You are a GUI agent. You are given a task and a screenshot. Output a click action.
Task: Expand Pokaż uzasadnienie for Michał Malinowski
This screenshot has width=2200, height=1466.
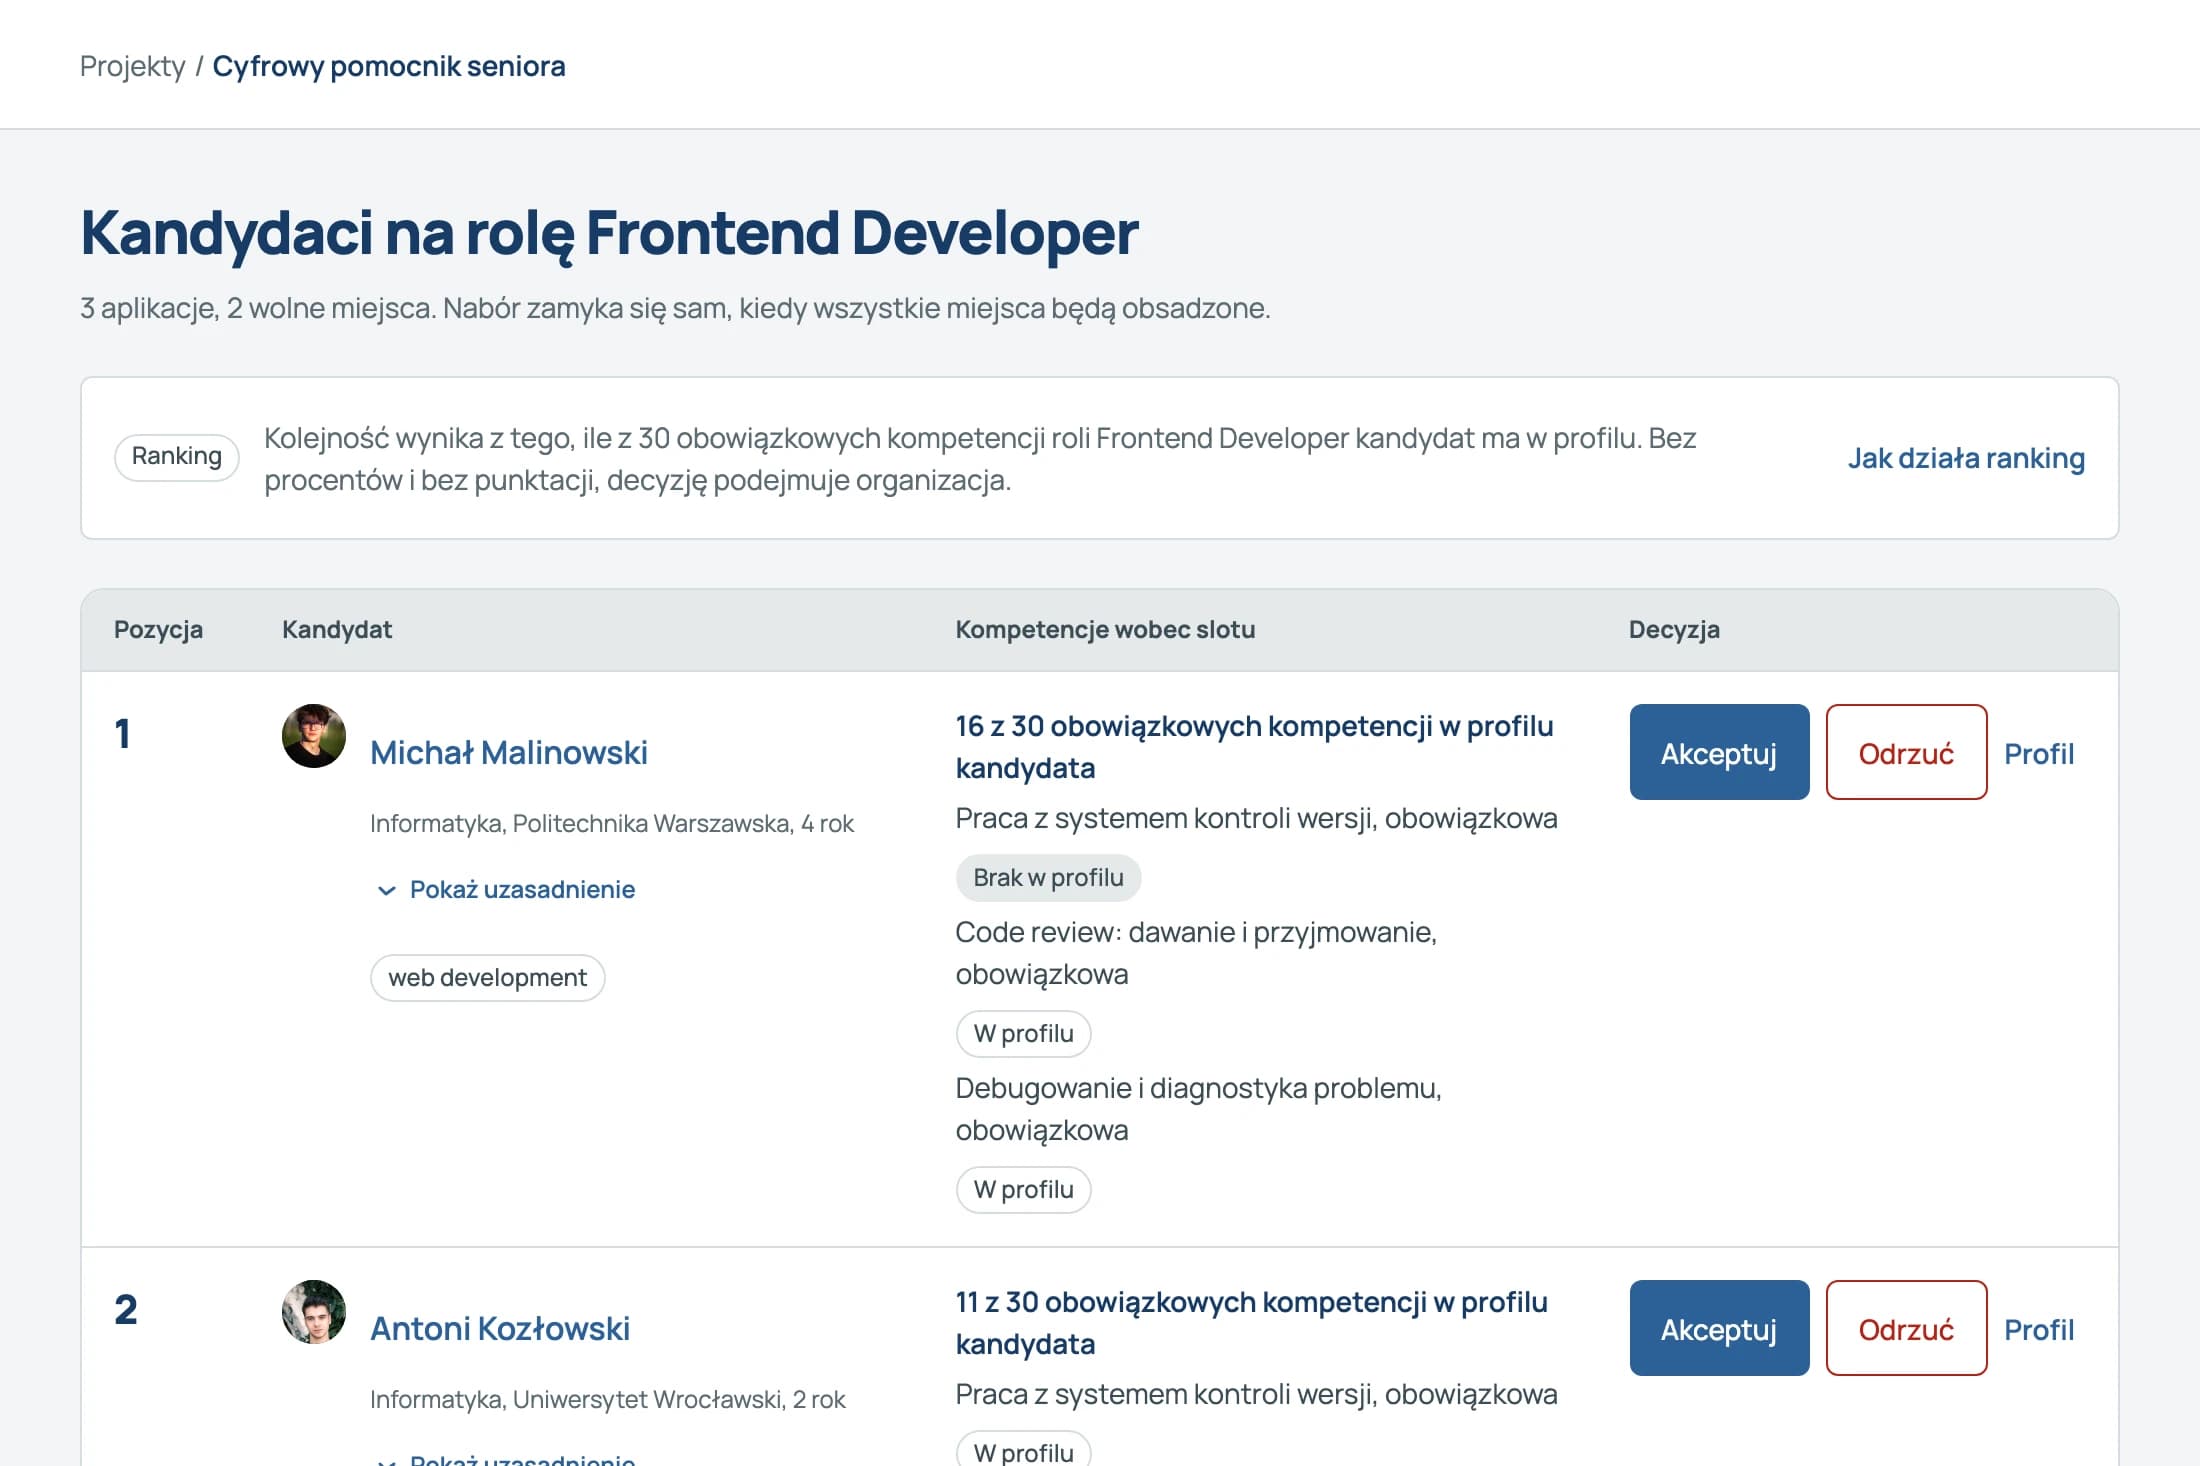[505, 889]
